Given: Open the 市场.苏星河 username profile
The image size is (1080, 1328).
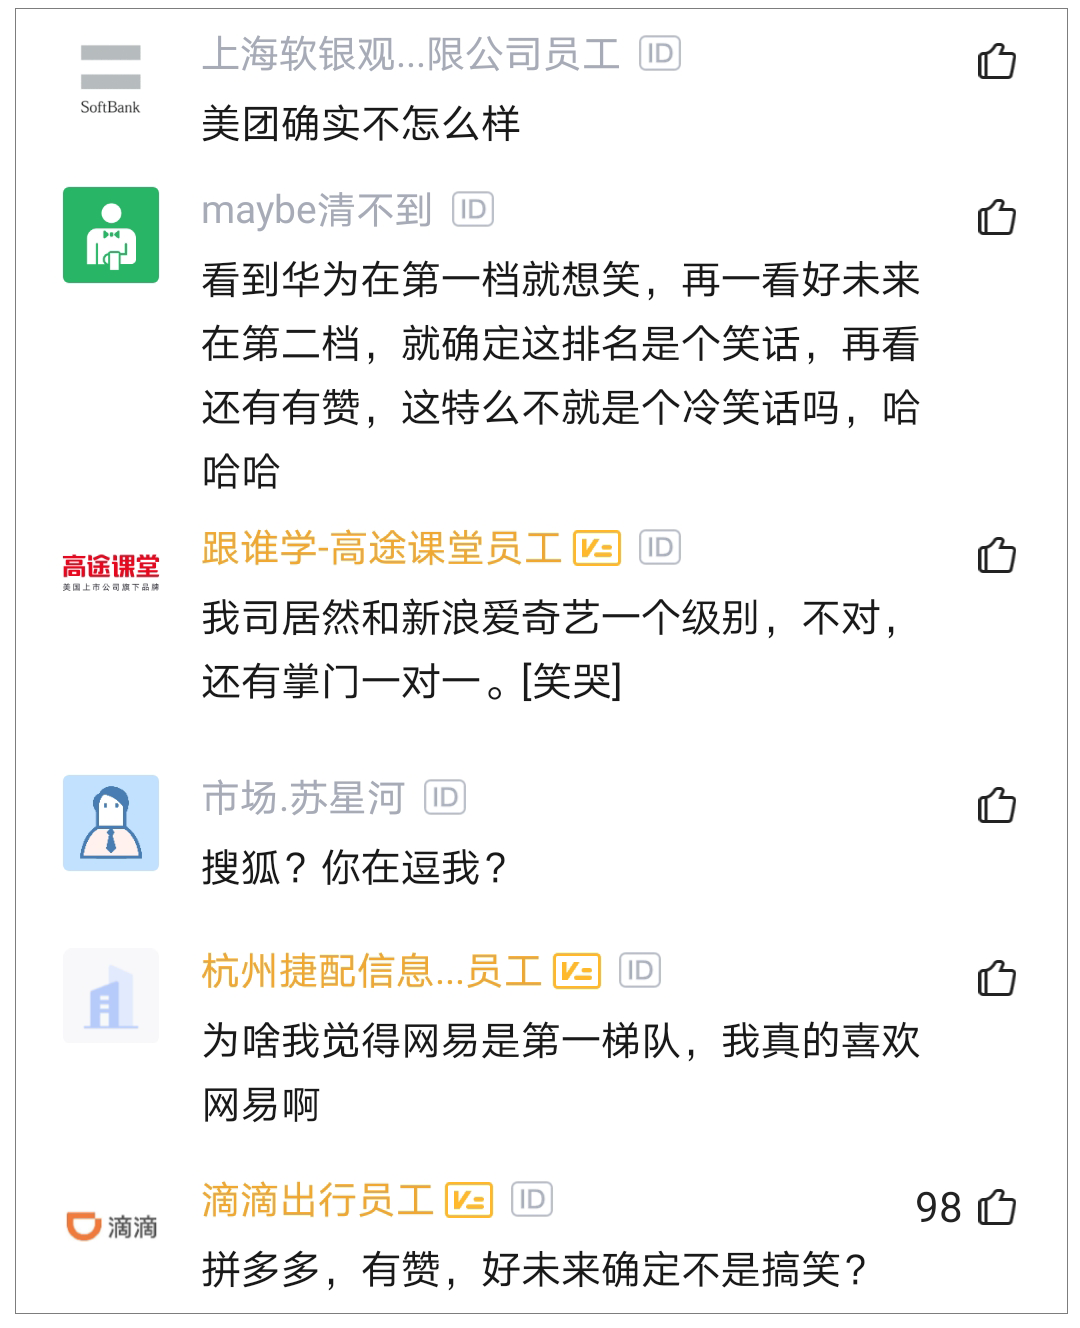Looking at the screenshot, I should click(303, 798).
